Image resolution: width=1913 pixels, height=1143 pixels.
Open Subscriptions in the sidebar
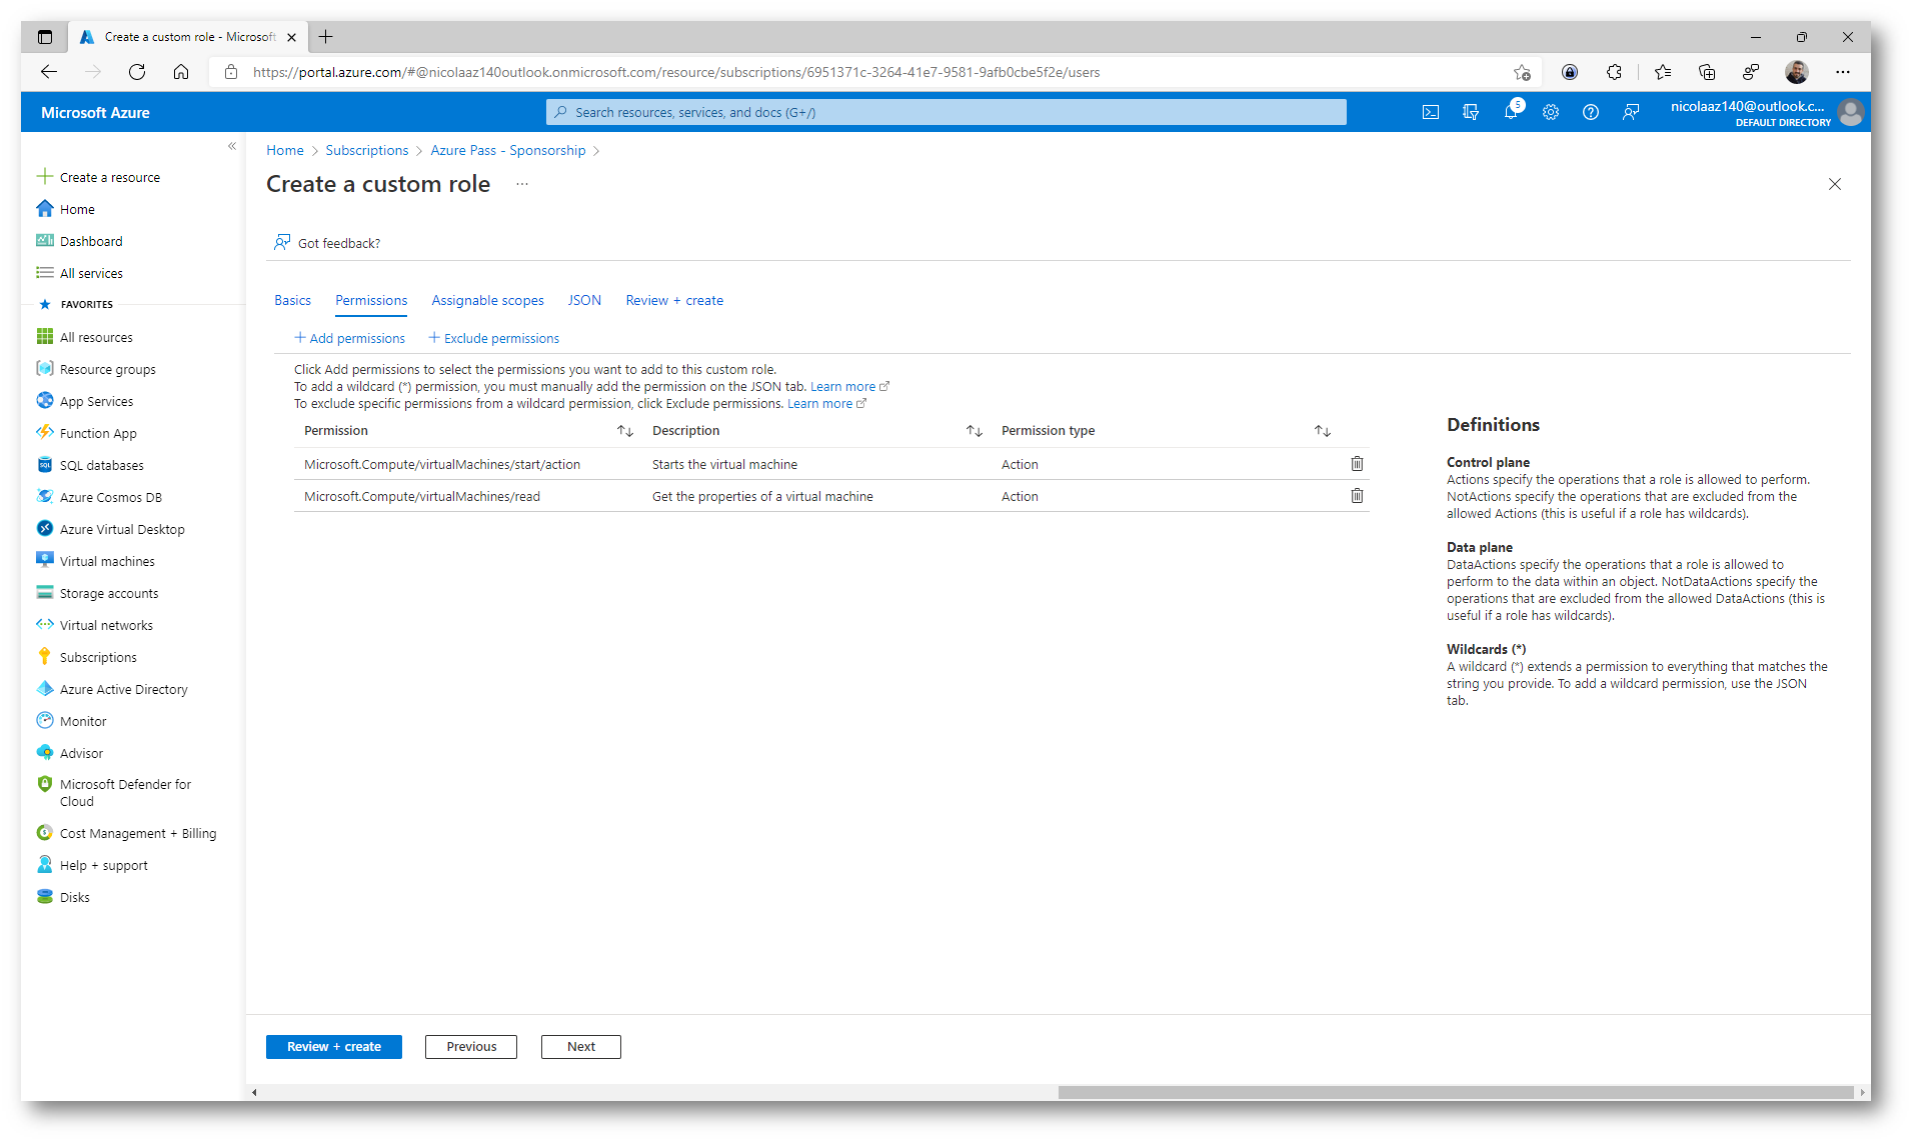87,657
